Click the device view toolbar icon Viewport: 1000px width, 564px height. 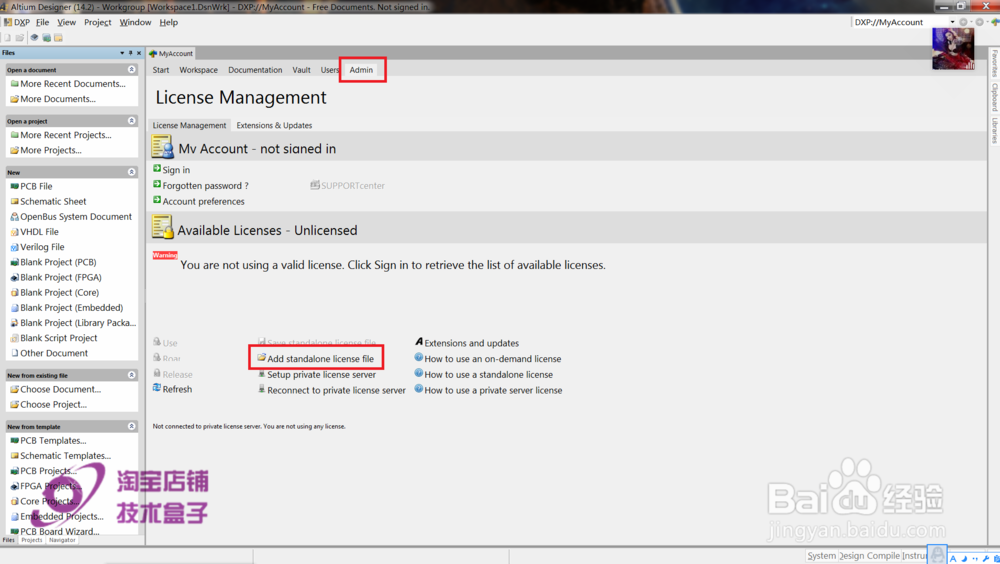pos(34,38)
